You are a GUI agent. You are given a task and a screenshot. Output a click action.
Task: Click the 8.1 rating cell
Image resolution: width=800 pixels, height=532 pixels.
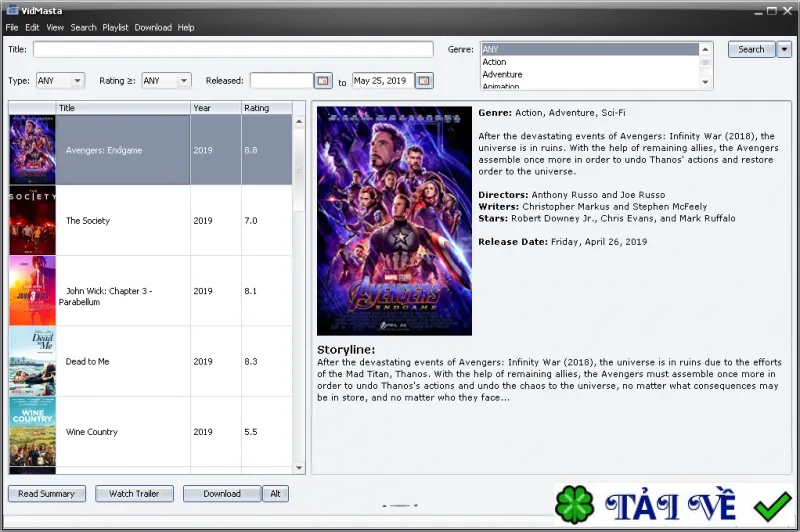coord(267,291)
